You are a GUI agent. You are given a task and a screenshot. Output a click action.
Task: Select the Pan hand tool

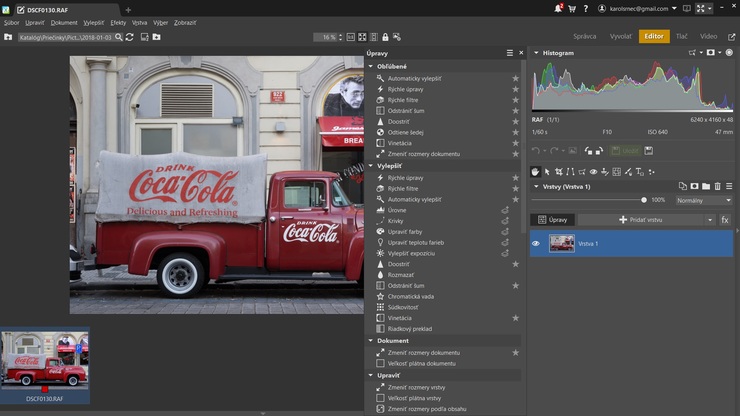(x=535, y=172)
